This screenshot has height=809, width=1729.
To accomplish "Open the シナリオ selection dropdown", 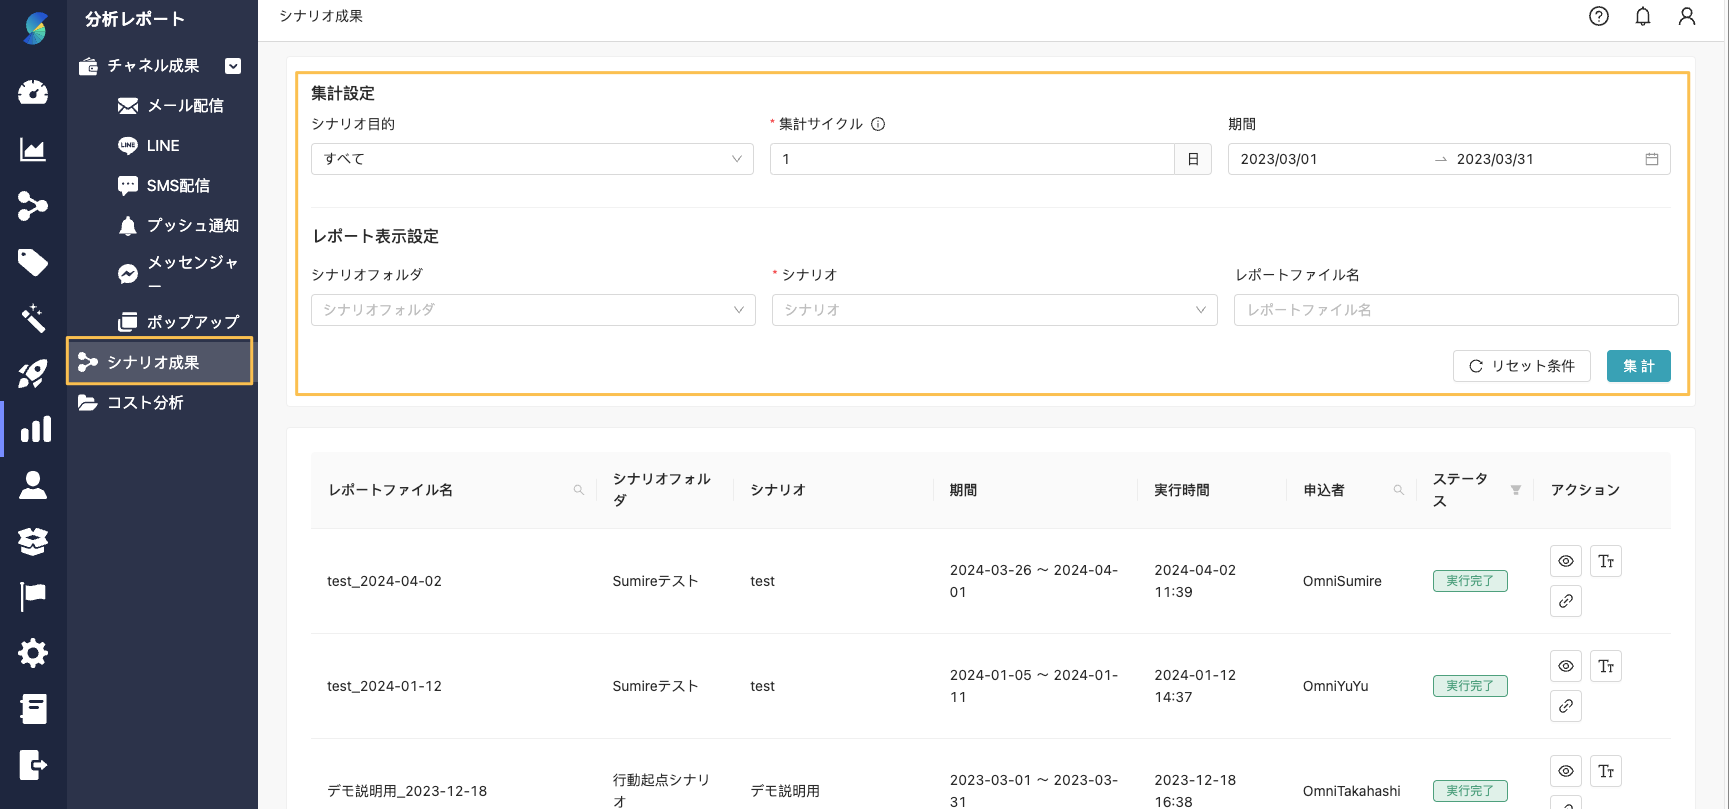I will tap(994, 310).
